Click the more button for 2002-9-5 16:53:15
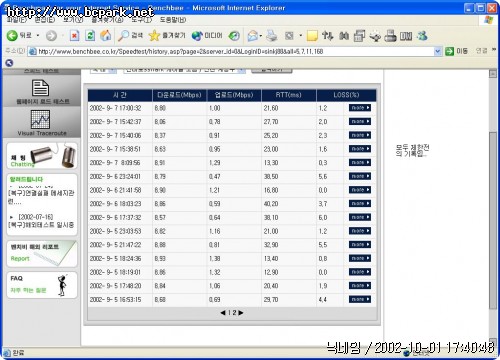500x360 pixels. (360, 299)
